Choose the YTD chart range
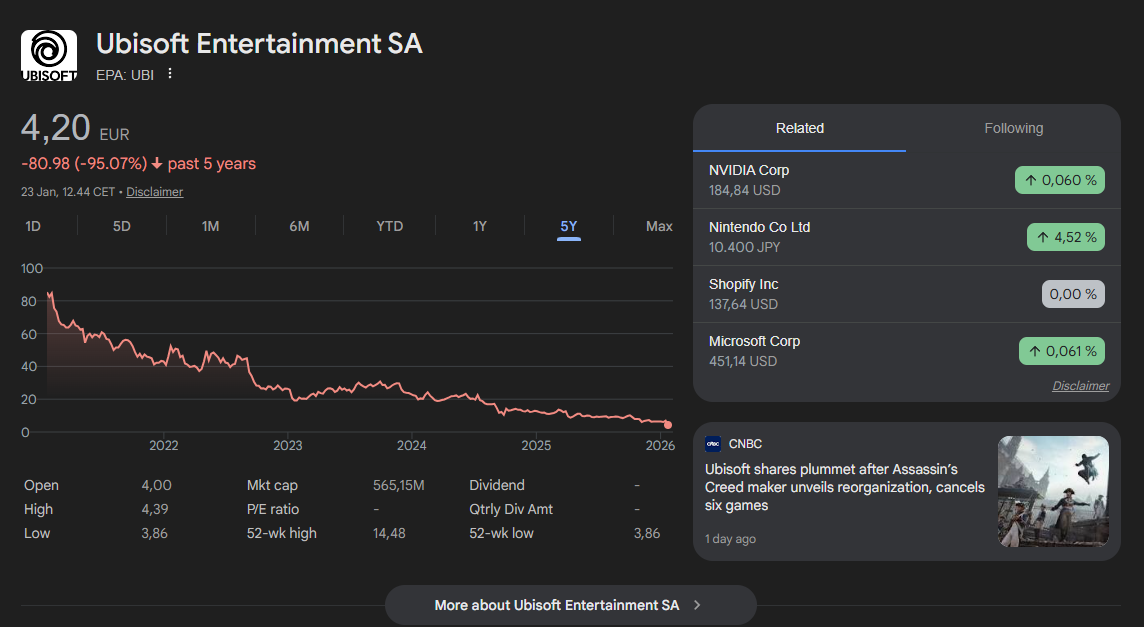 [389, 226]
